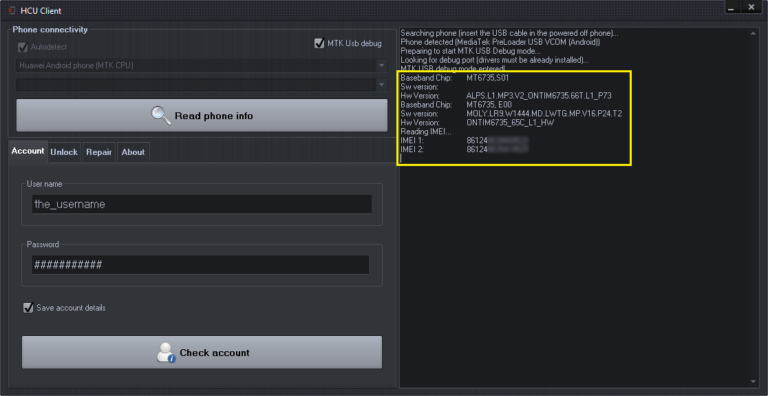Image resolution: width=768 pixels, height=396 pixels.
Task: Click the magnifier icon on Read phone info
Action: tap(161, 116)
